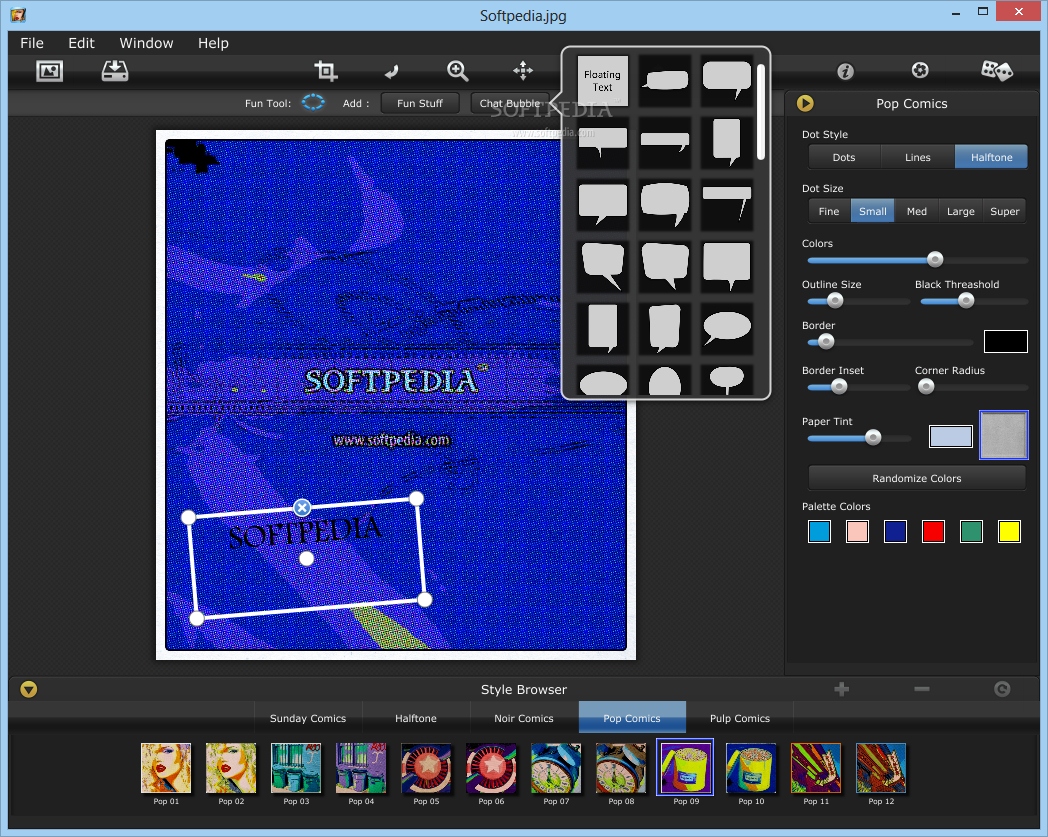This screenshot has width=1048, height=837.
Task: Click the Fun Stuff button
Action: [x=420, y=103]
